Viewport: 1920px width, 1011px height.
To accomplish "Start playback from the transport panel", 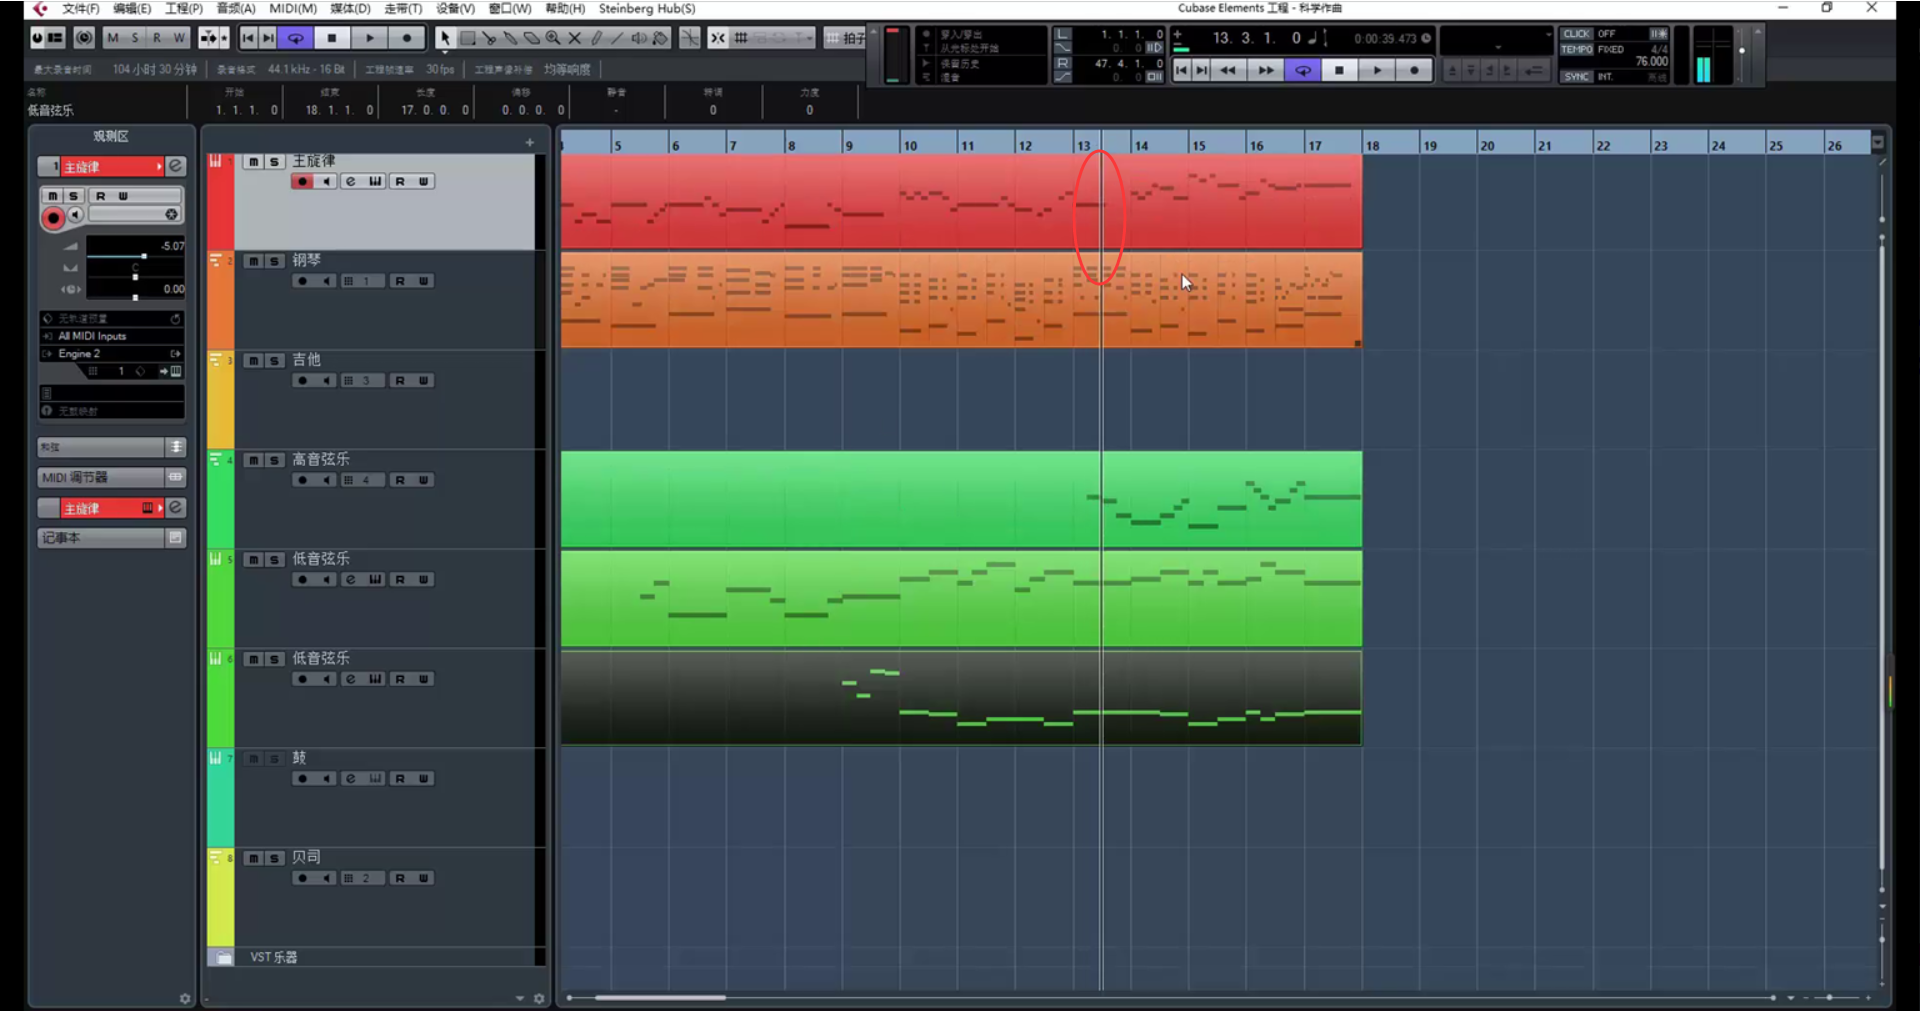I will (1377, 70).
